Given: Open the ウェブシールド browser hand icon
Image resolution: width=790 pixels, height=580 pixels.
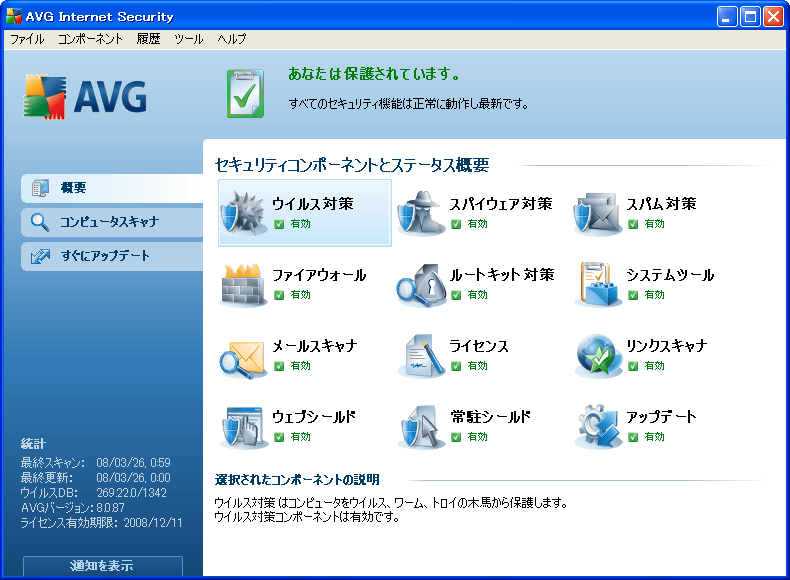Looking at the screenshot, I should (x=244, y=427).
